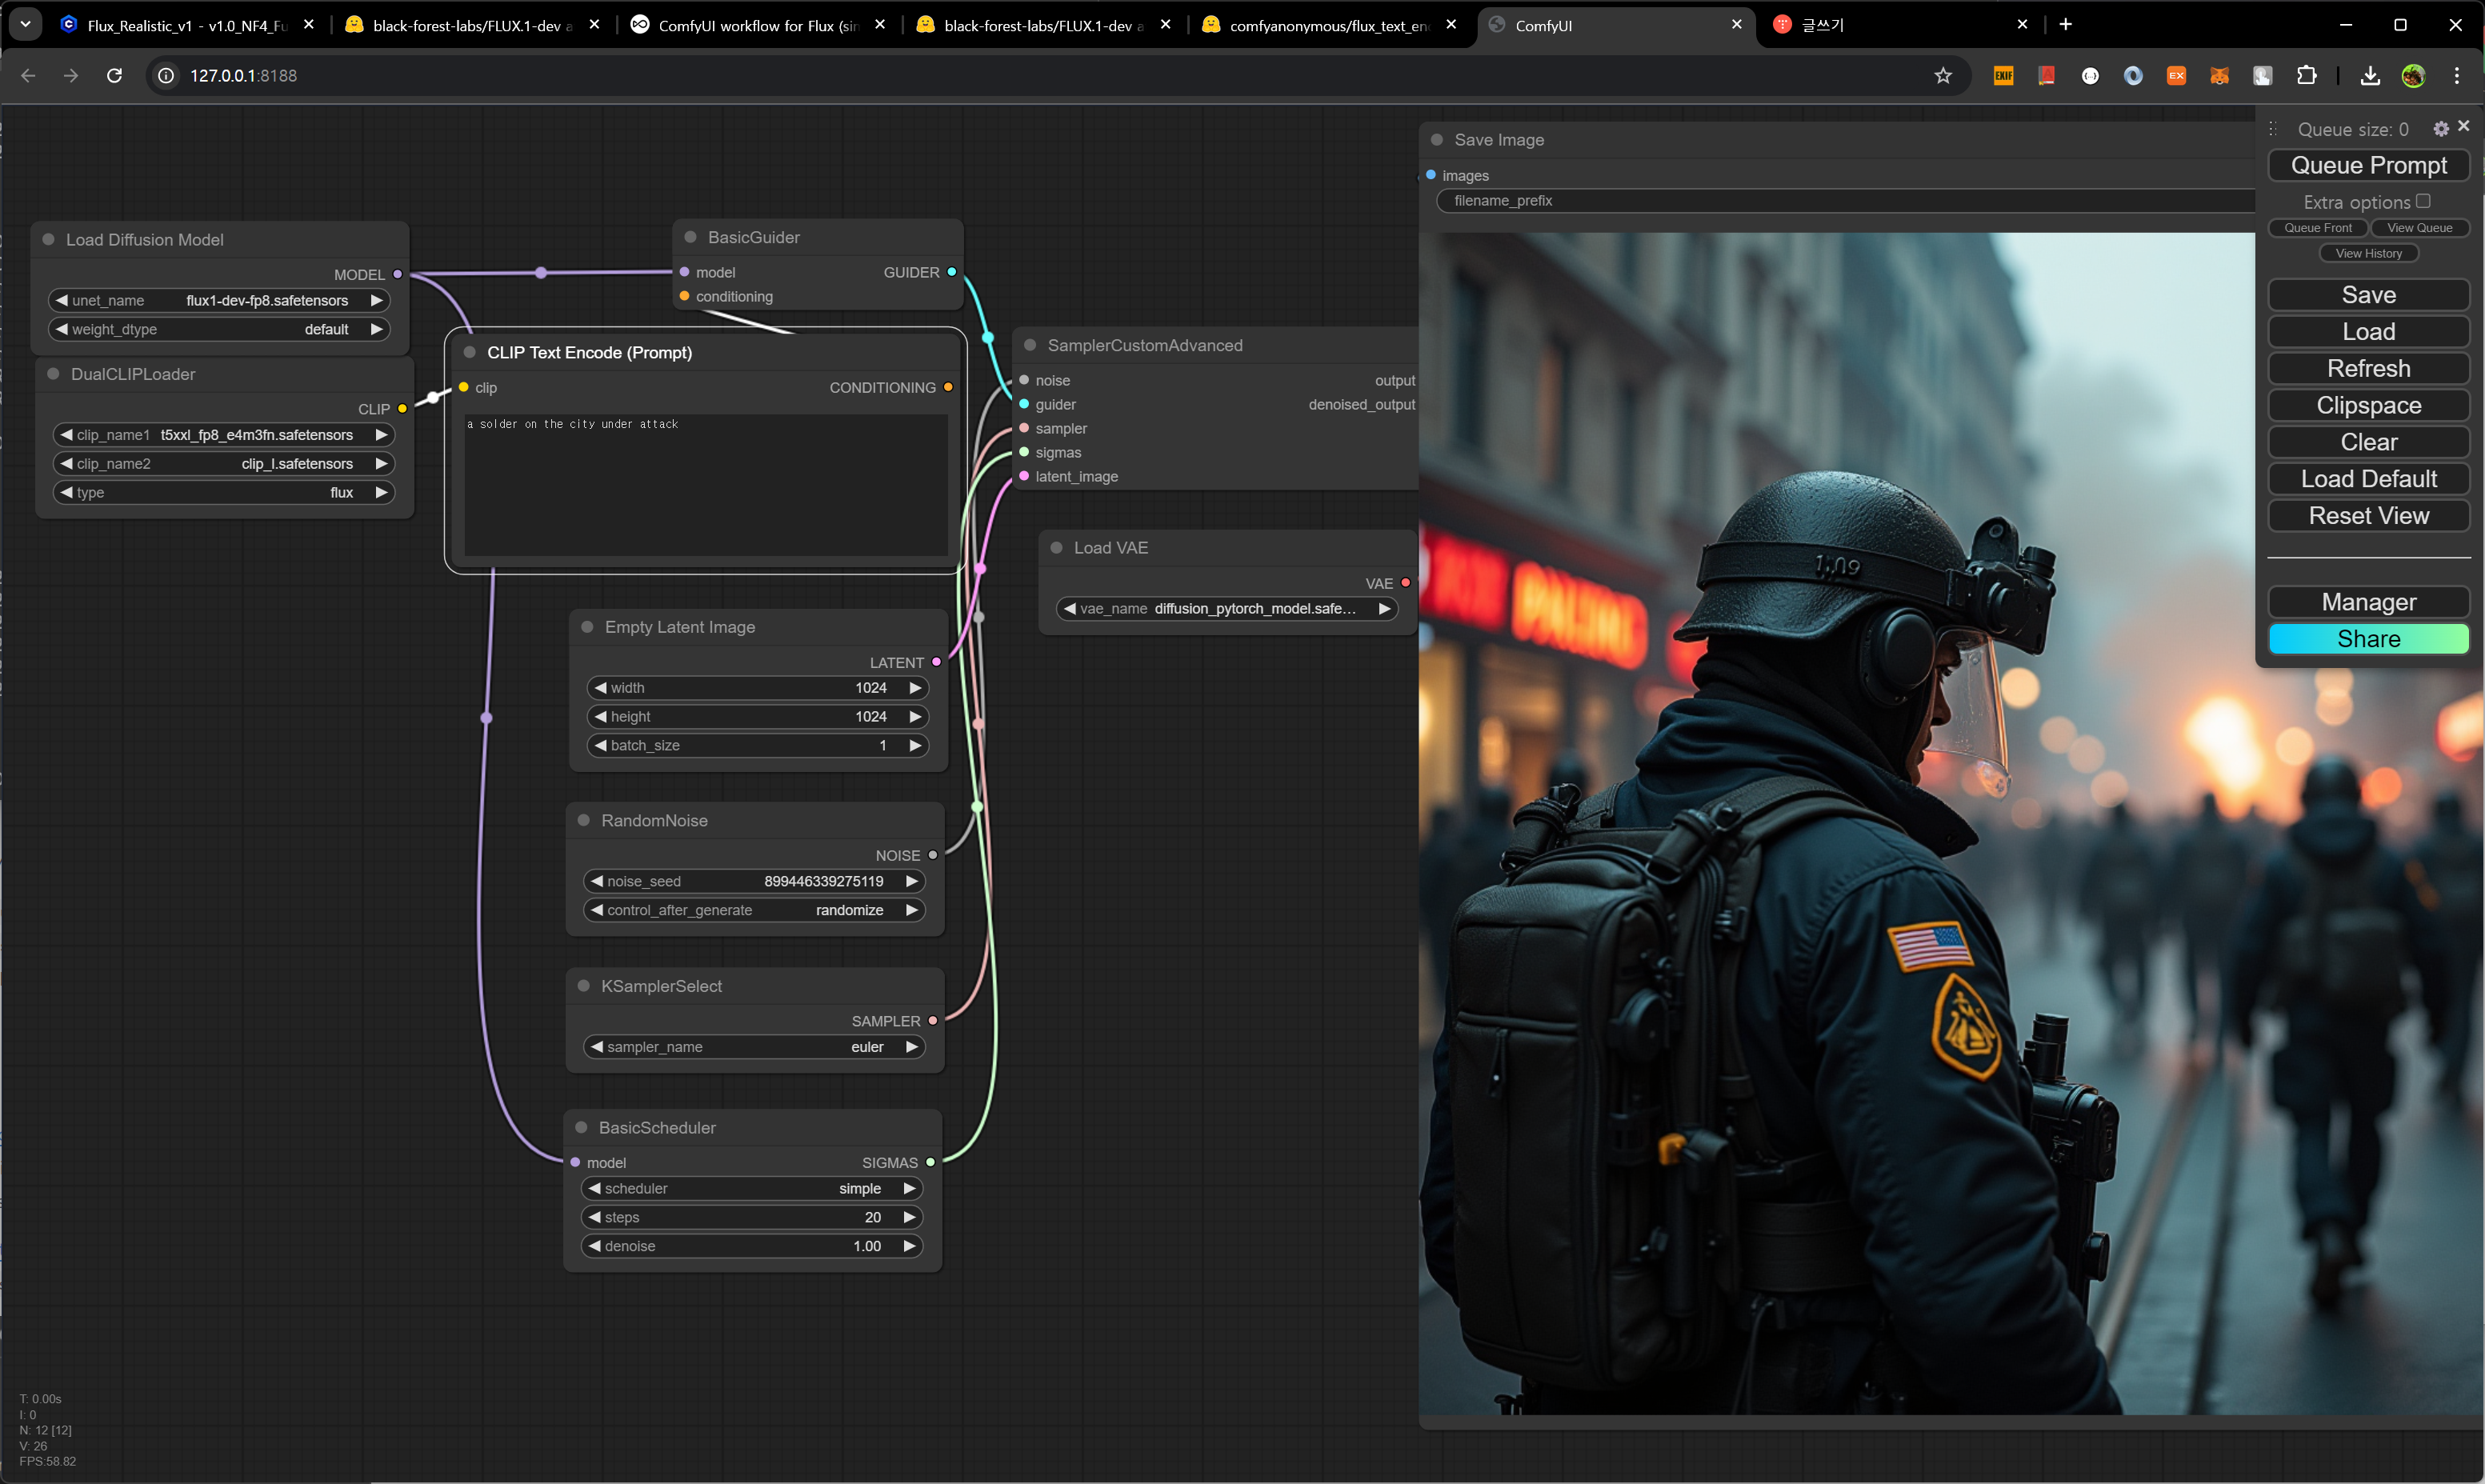
Task: Collapse the SamplerCustomAdvanced node via title dot
Action: point(1030,345)
